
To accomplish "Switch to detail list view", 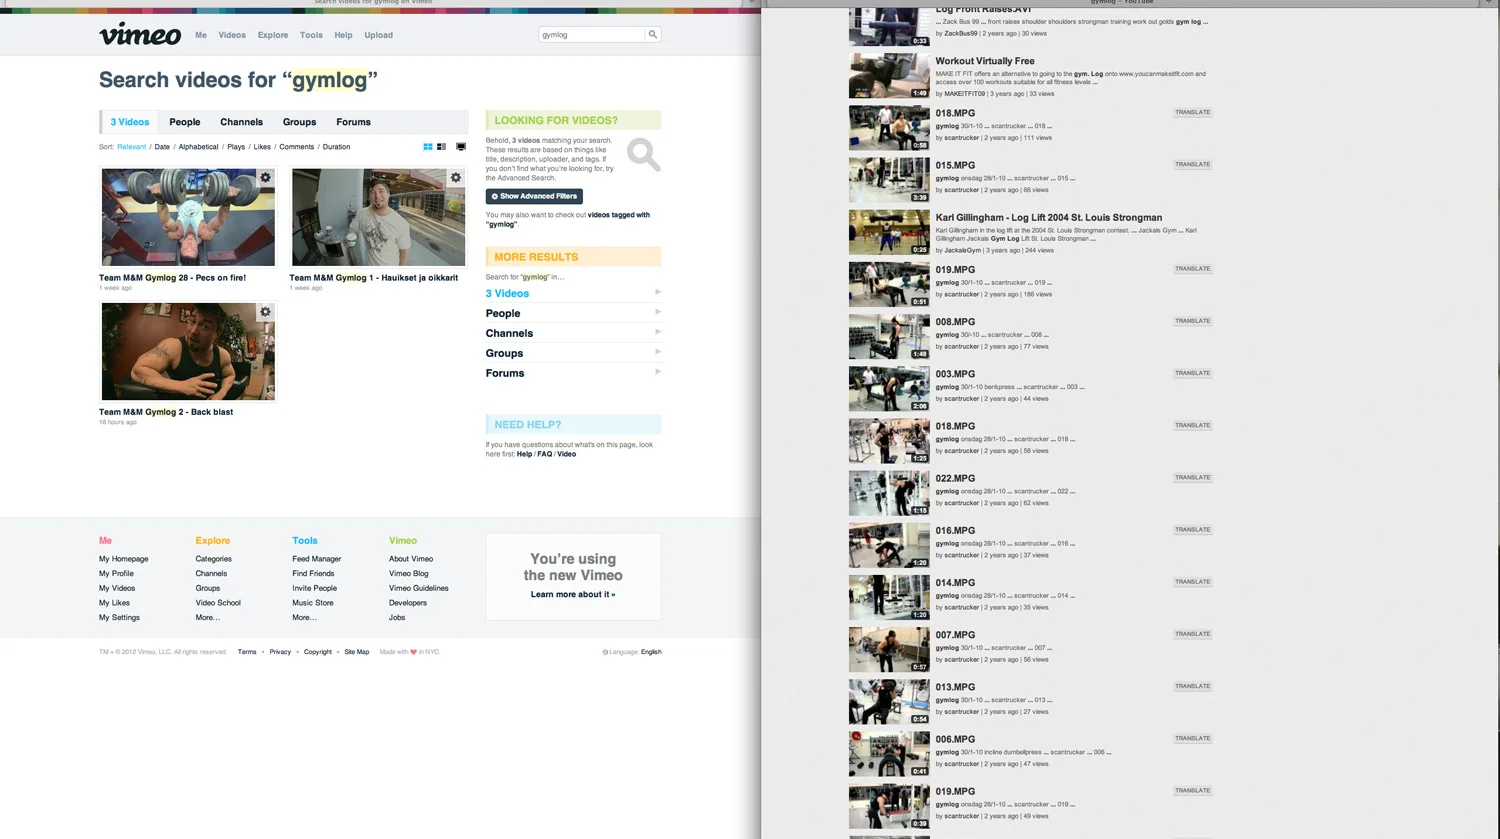I will click(441, 147).
